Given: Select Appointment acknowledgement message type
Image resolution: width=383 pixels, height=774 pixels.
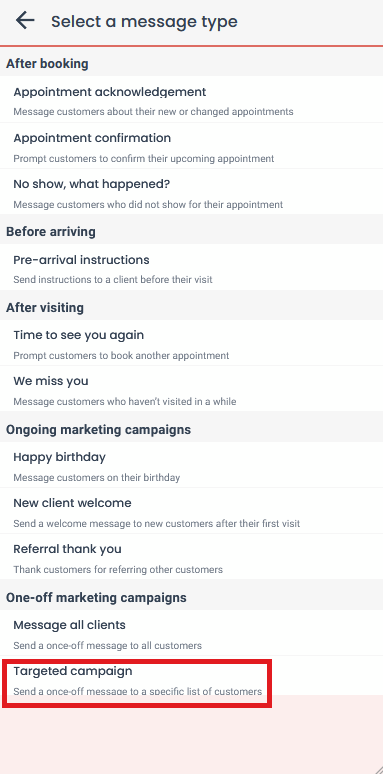Looking at the screenshot, I should pos(192,100).
